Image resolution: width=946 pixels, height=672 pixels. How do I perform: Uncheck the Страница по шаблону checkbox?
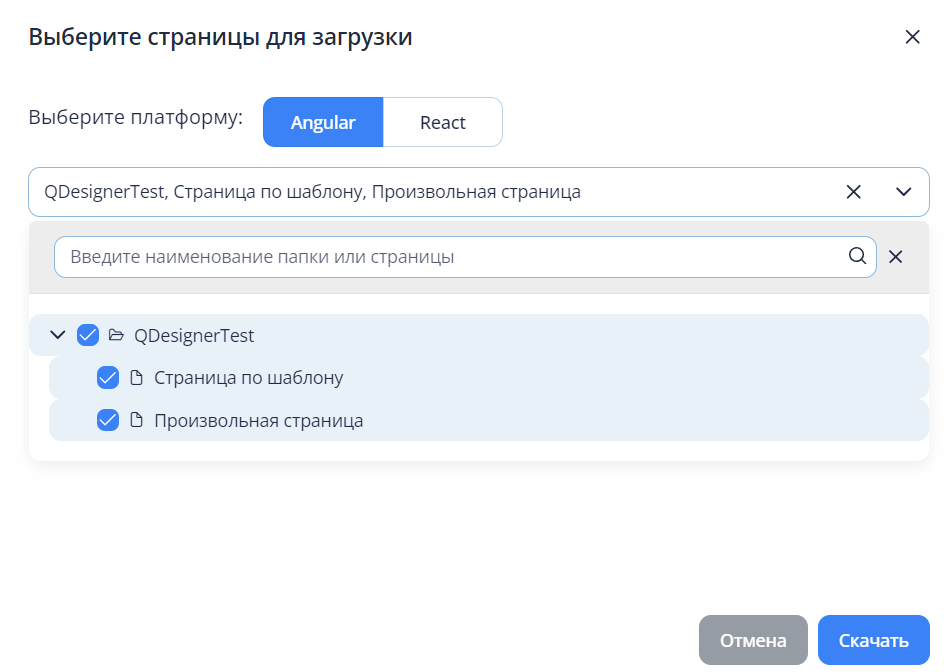[x=107, y=378]
